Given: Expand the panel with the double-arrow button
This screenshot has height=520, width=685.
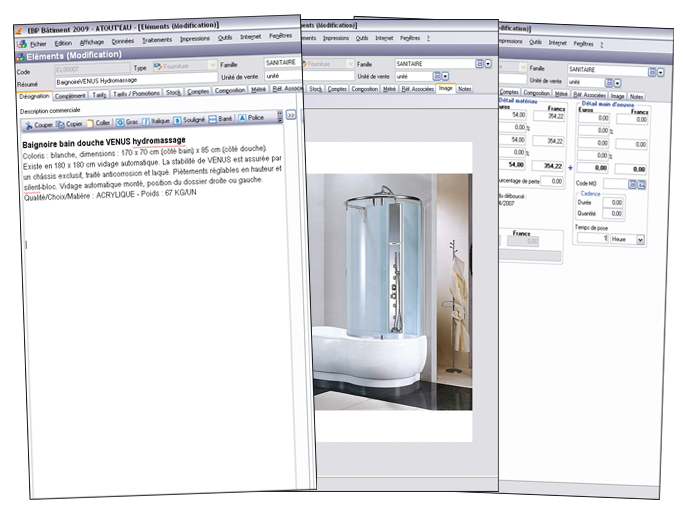Looking at the screenshot, I should tap(291, 115).
